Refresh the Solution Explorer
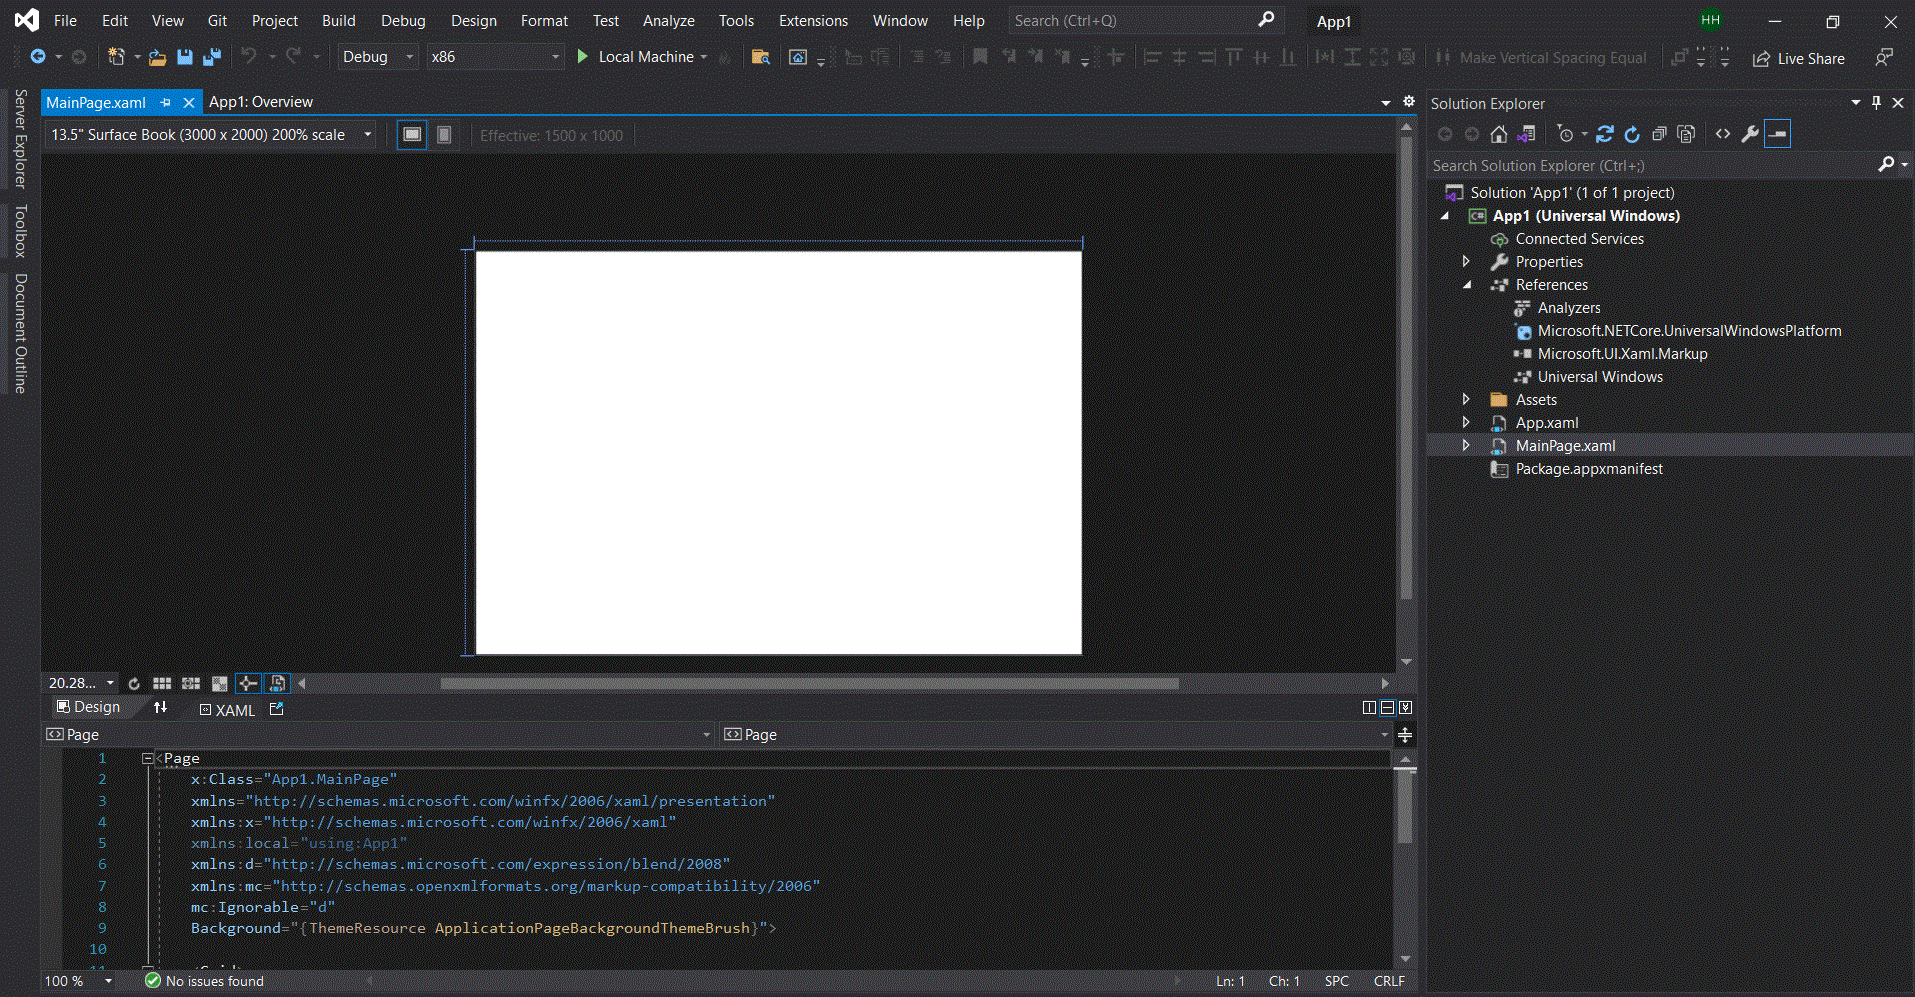Screen dimensions: 1915x997 [1633, 133]
